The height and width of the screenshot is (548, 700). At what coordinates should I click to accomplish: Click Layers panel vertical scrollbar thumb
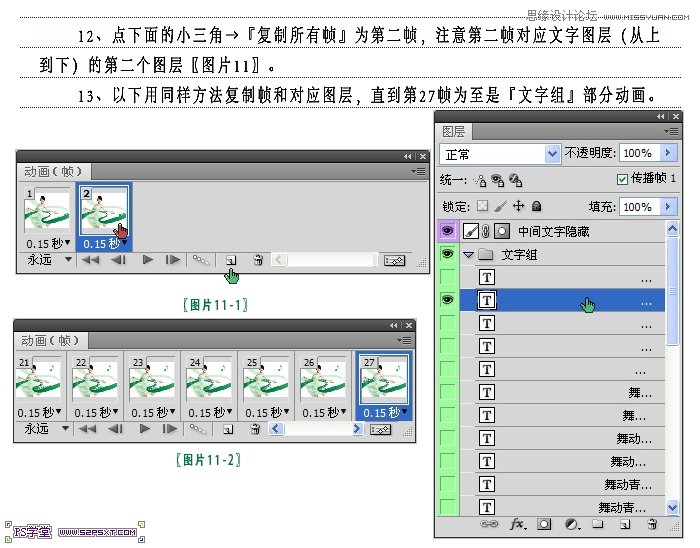click(672, 291)
